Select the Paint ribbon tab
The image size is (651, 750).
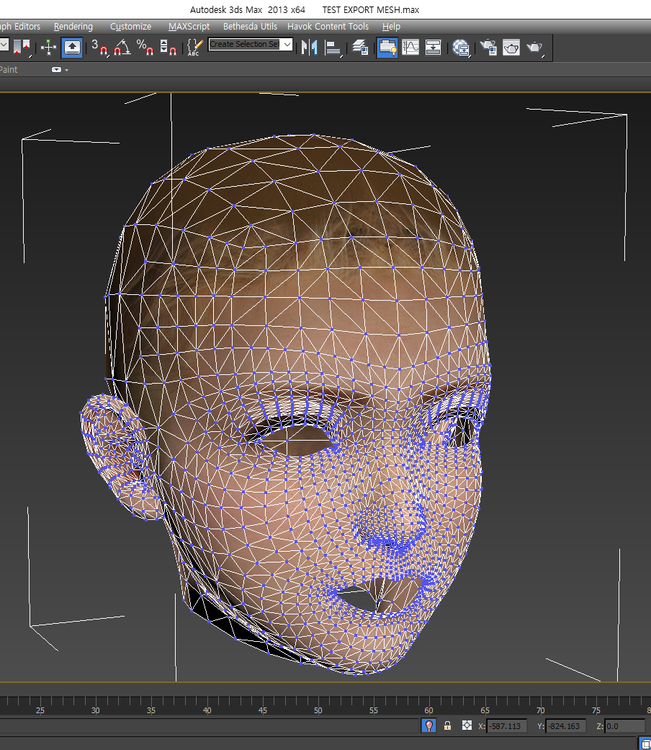tap(9, 70)
